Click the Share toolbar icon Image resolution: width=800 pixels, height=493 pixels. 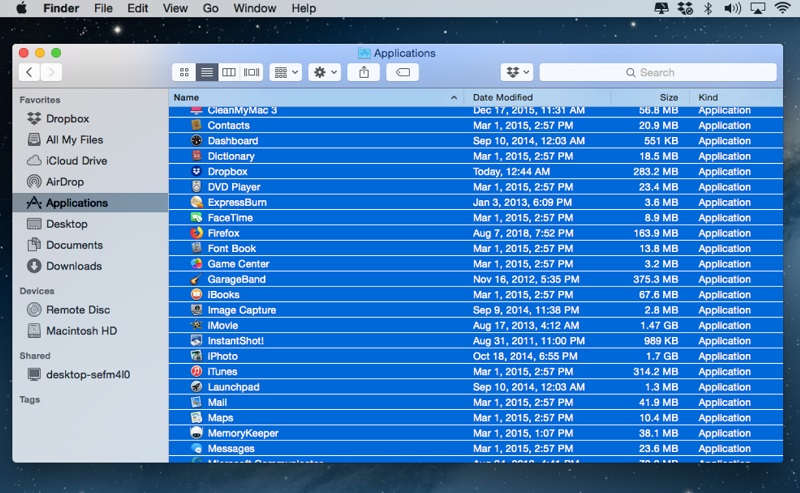click(x=365, y=72)
